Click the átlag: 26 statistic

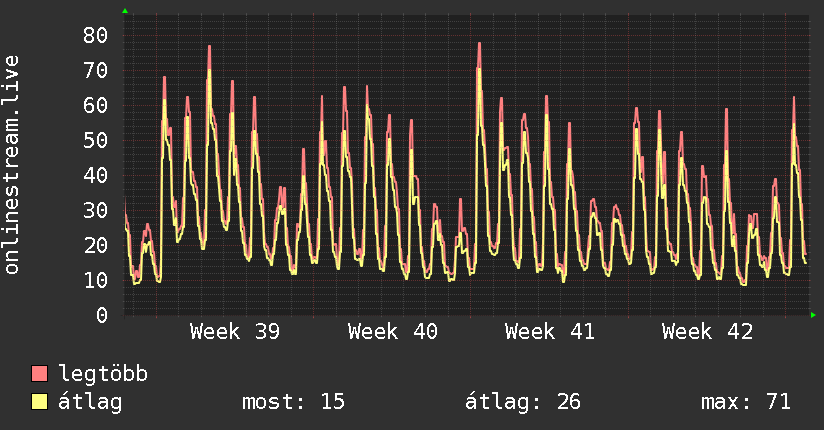523,402
